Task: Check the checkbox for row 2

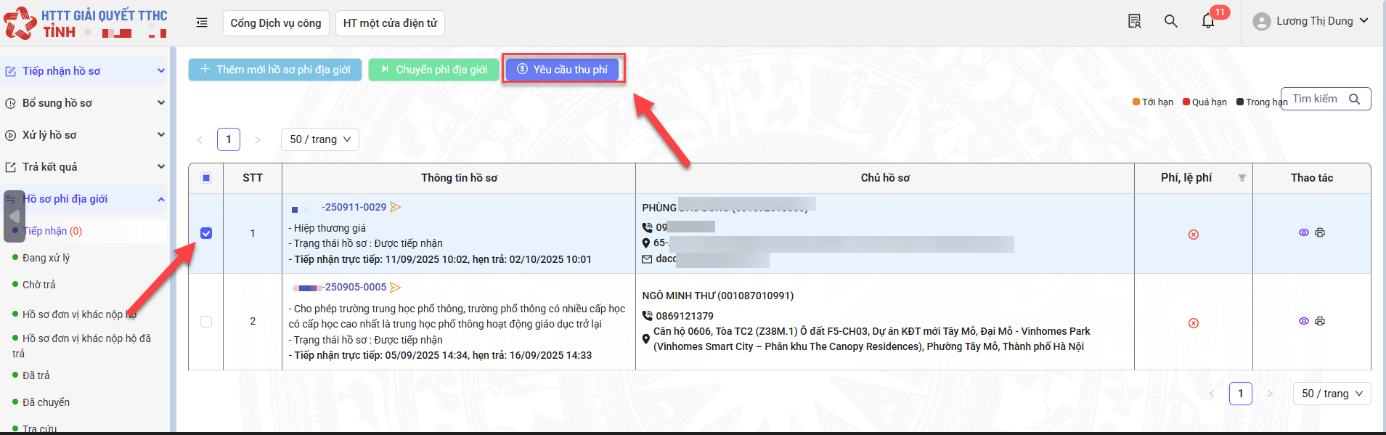Action: [206, 322]
